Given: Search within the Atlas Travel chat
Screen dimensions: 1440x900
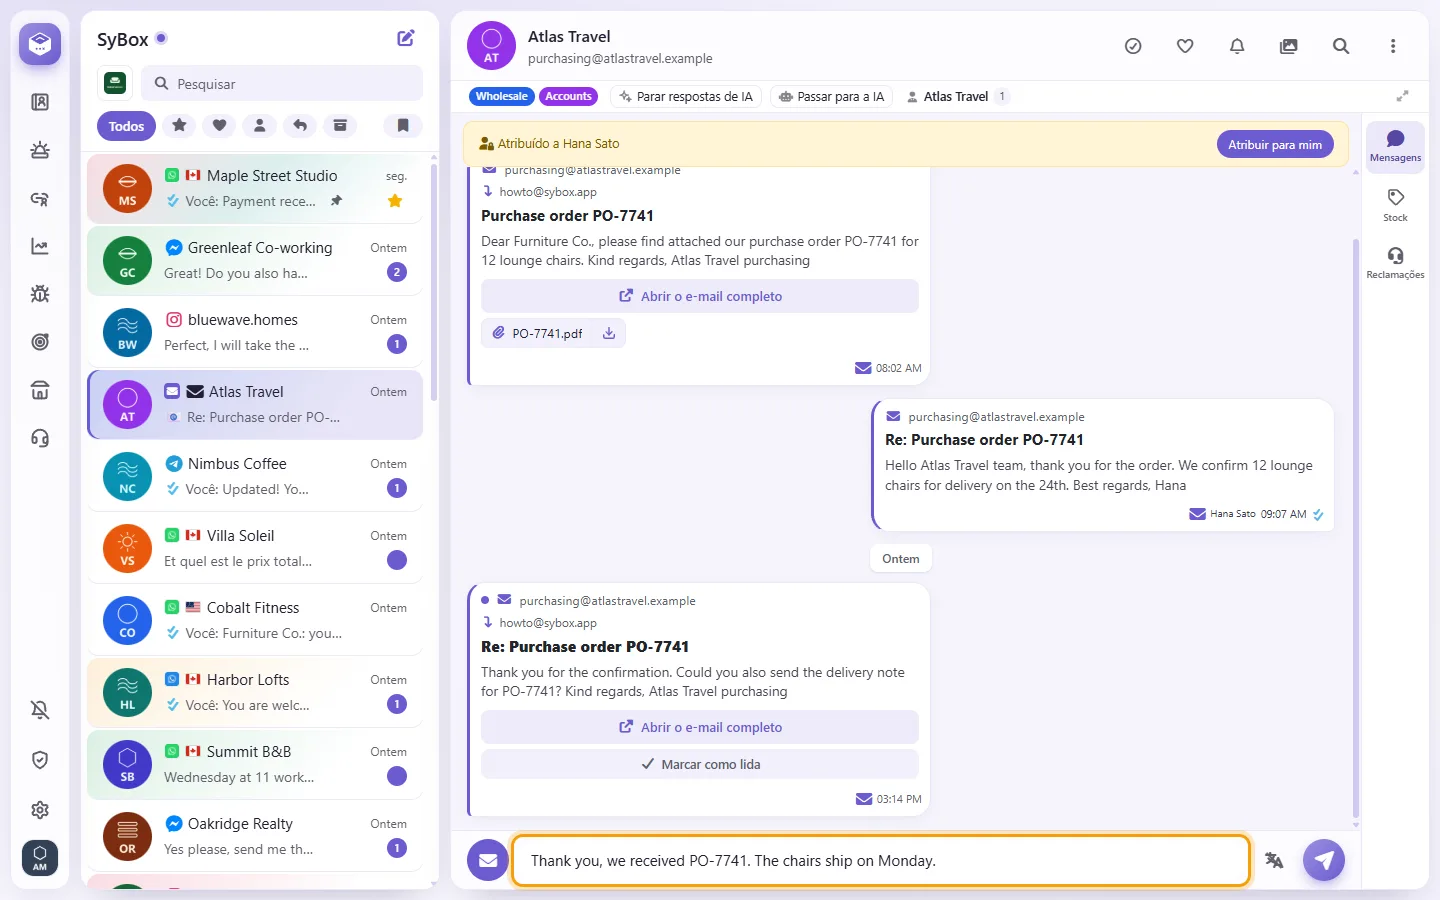Looking at the screenshot, I should point(1341,46).
